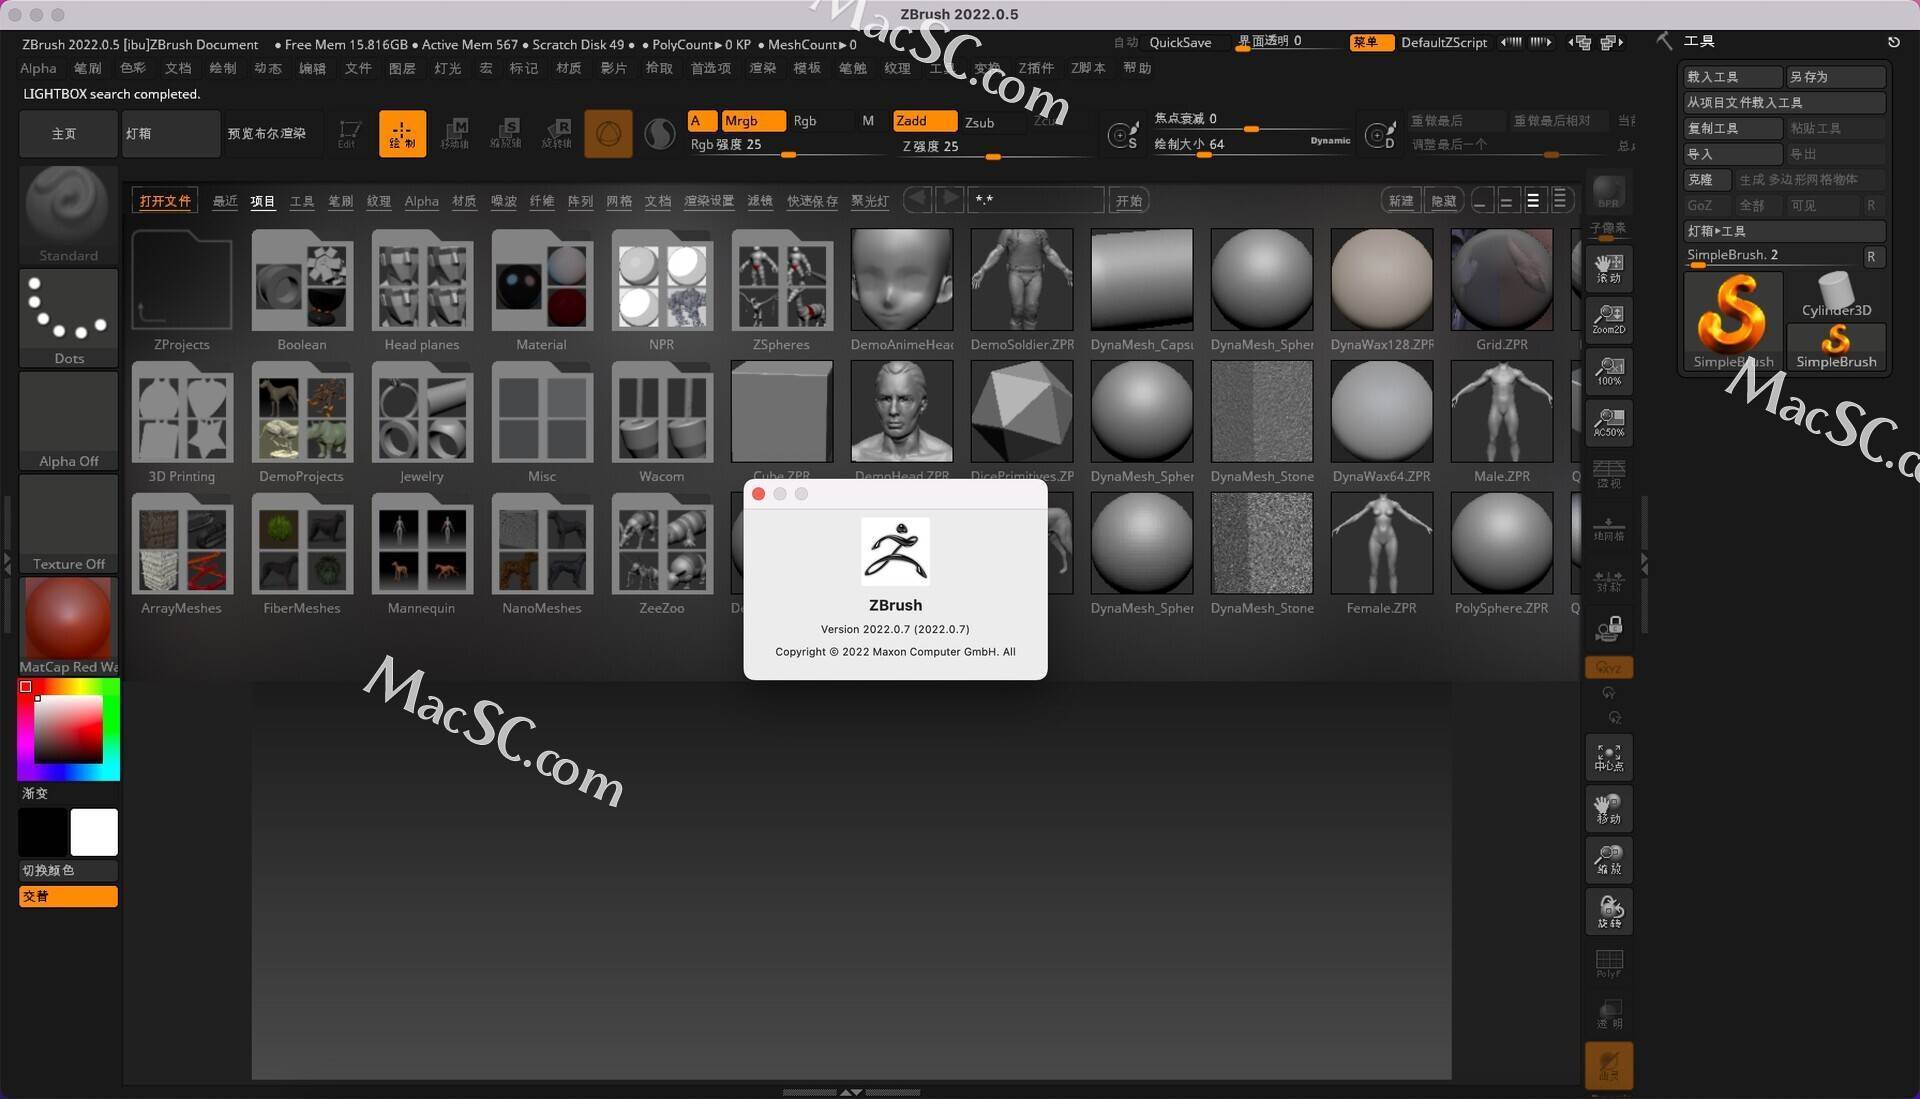This screenshot has width=1920, height=1099.
Task: Select the Scale (S) gizmo icon
Action: point(506,134)
